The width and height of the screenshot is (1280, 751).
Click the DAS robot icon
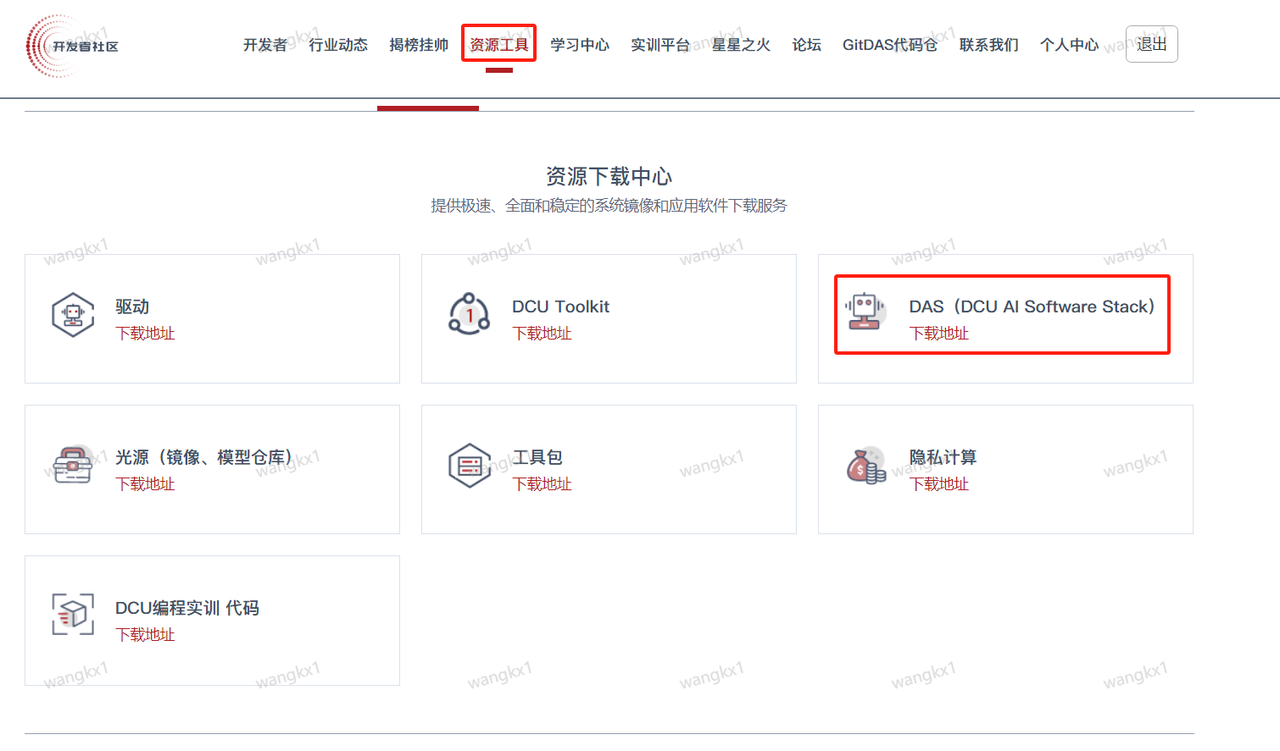point(866,314)
